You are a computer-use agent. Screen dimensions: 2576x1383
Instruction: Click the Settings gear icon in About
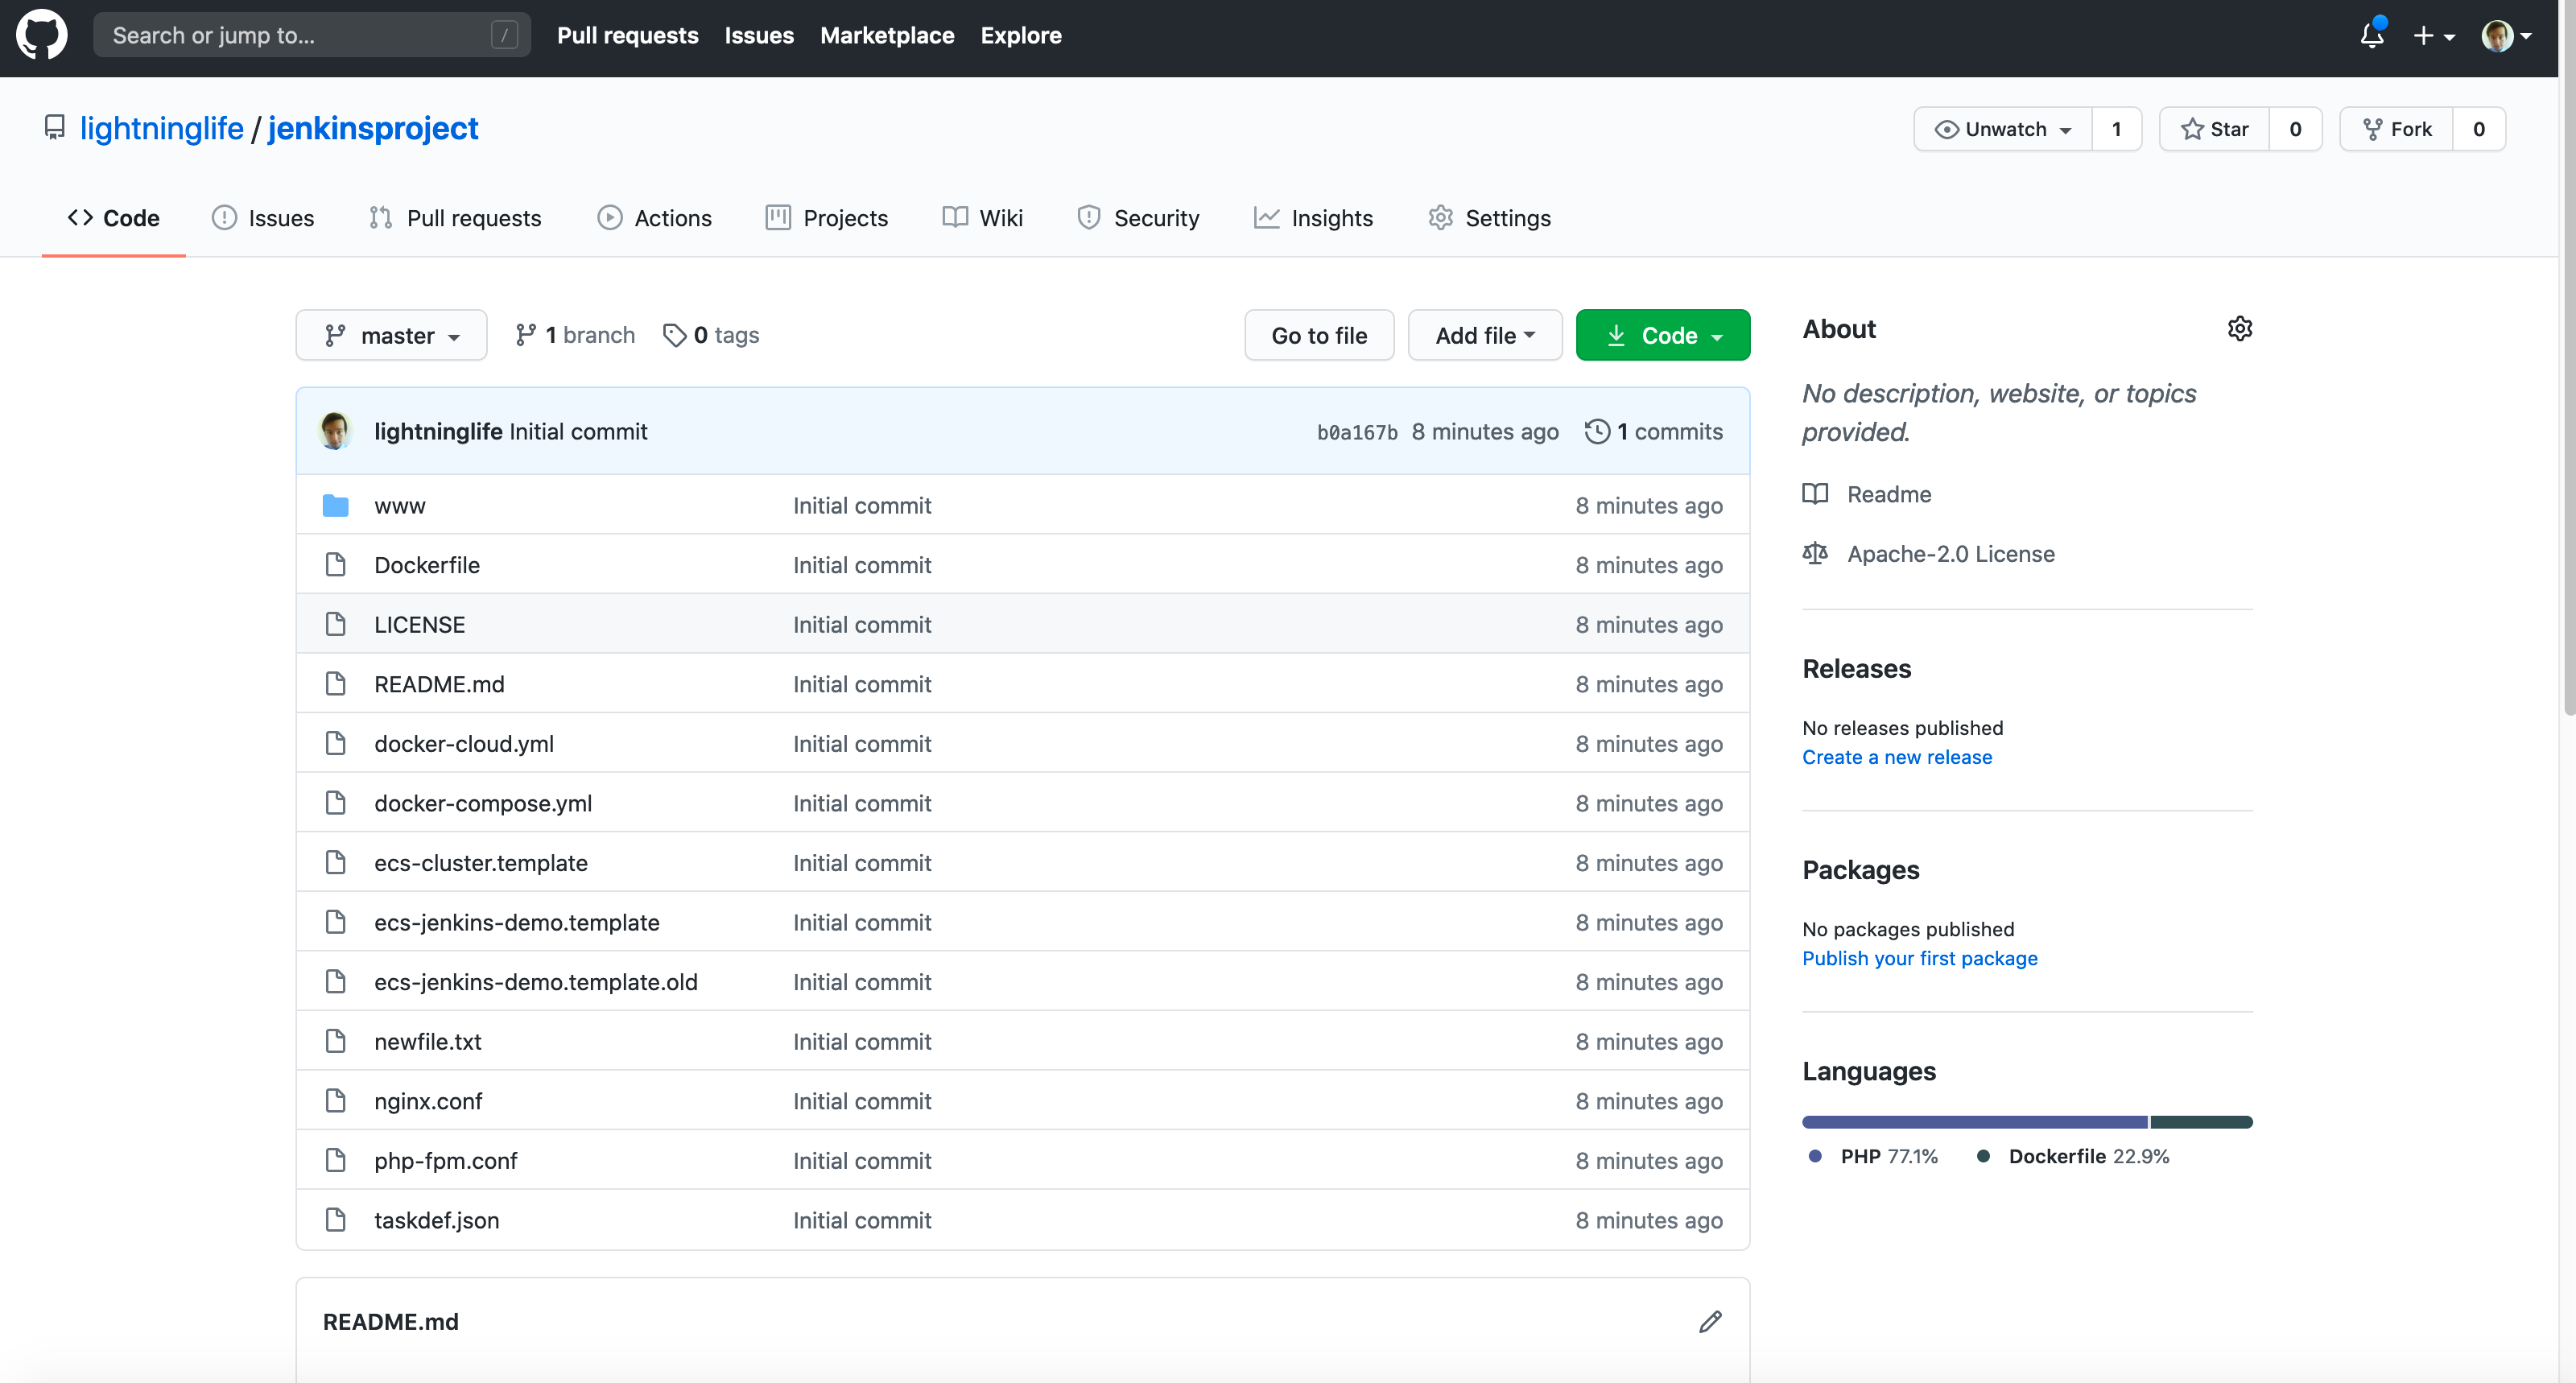2240,328
